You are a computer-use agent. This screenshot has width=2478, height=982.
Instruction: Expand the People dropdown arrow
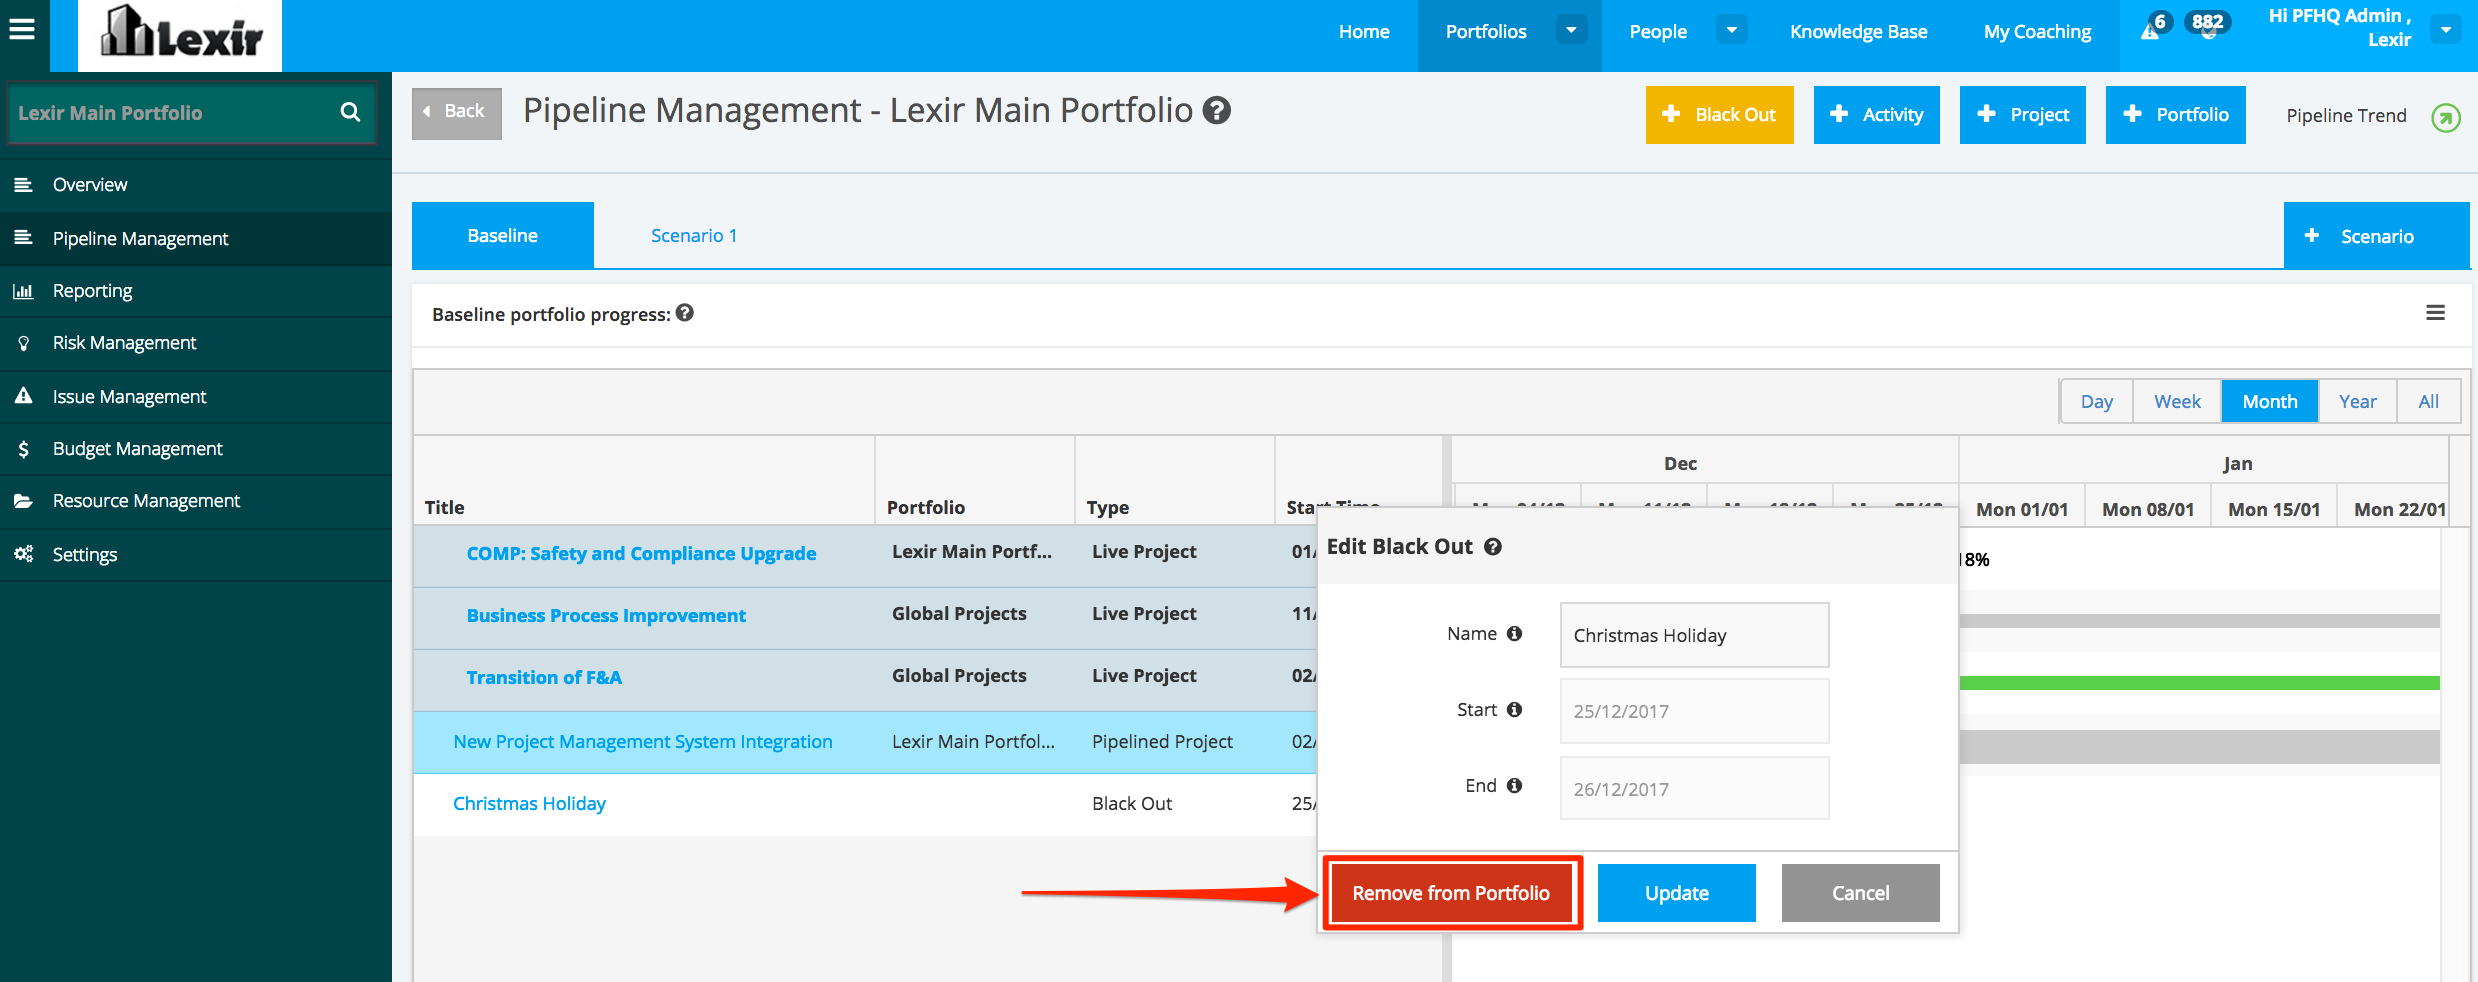(1732, 30)
